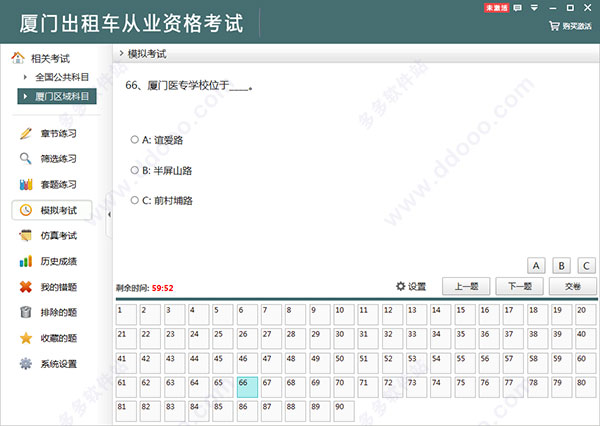Image resolution: width=600 pixels, height=426 pixels.
Task: Go to previous question with 上一题
Action: 466,286
